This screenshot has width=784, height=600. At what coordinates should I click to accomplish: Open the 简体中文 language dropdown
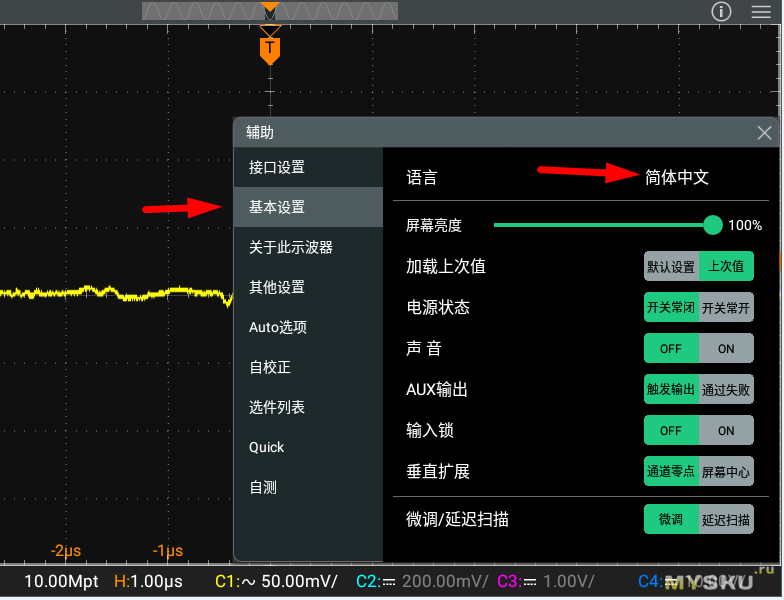677,177
